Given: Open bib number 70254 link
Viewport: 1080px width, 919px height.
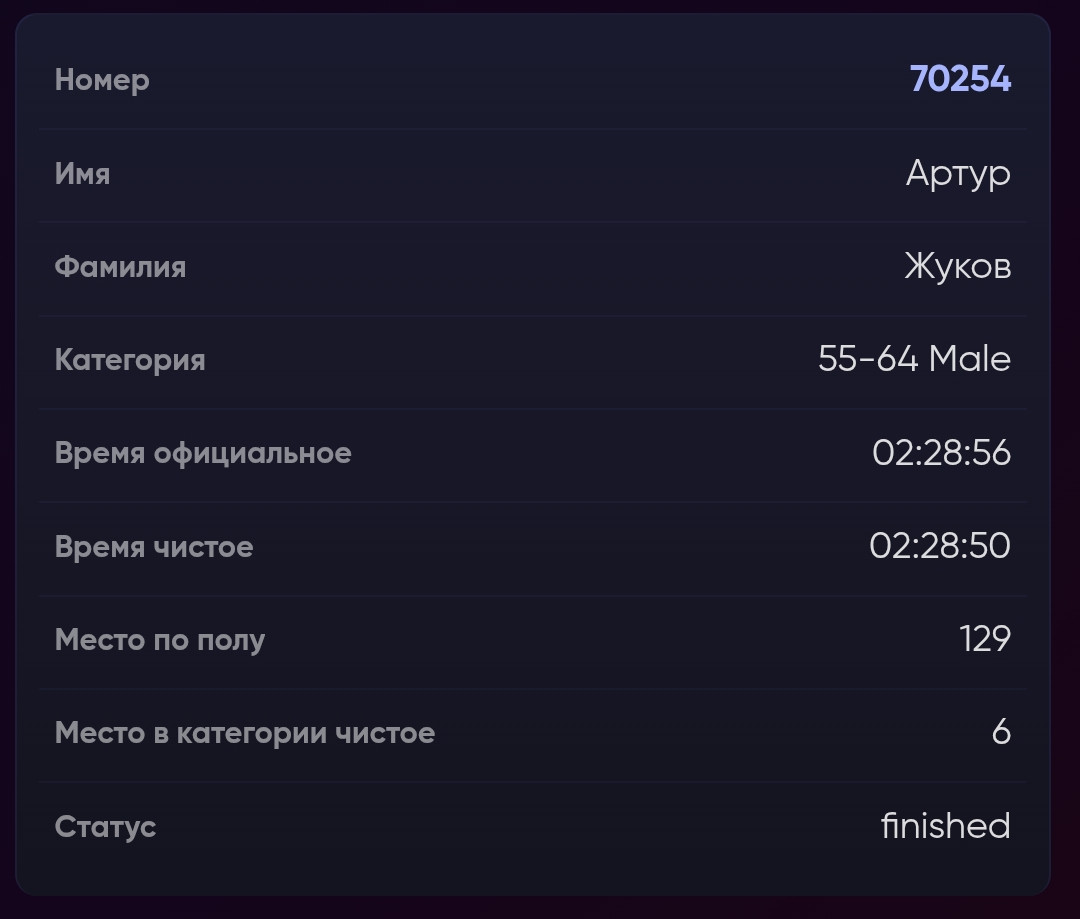Looking at the screenshot, I should [960, 79].
